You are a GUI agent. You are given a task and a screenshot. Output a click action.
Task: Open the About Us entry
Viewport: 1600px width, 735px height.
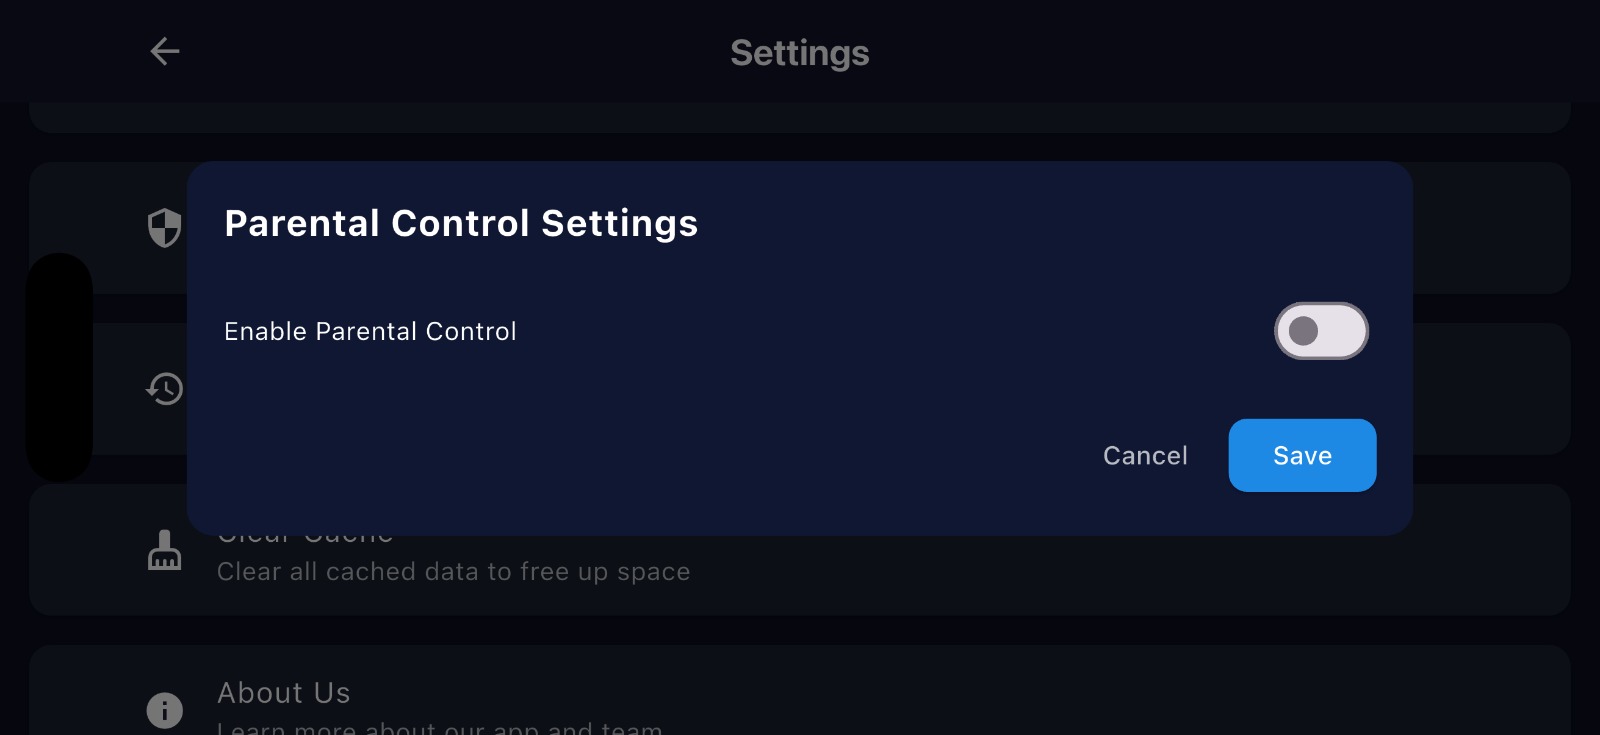283,692
